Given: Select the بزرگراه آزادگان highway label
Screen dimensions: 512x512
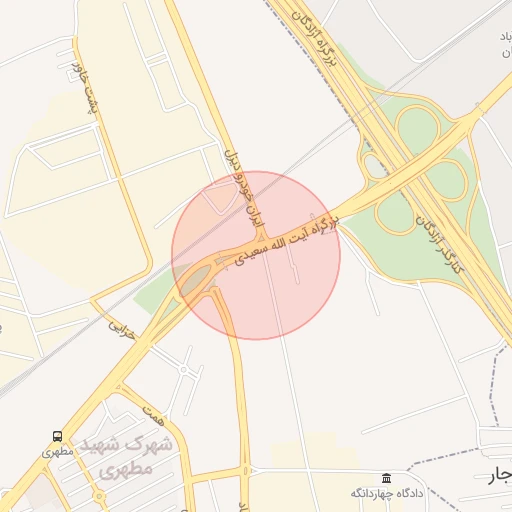Looking at the screenshot, I should coord(314,38).
